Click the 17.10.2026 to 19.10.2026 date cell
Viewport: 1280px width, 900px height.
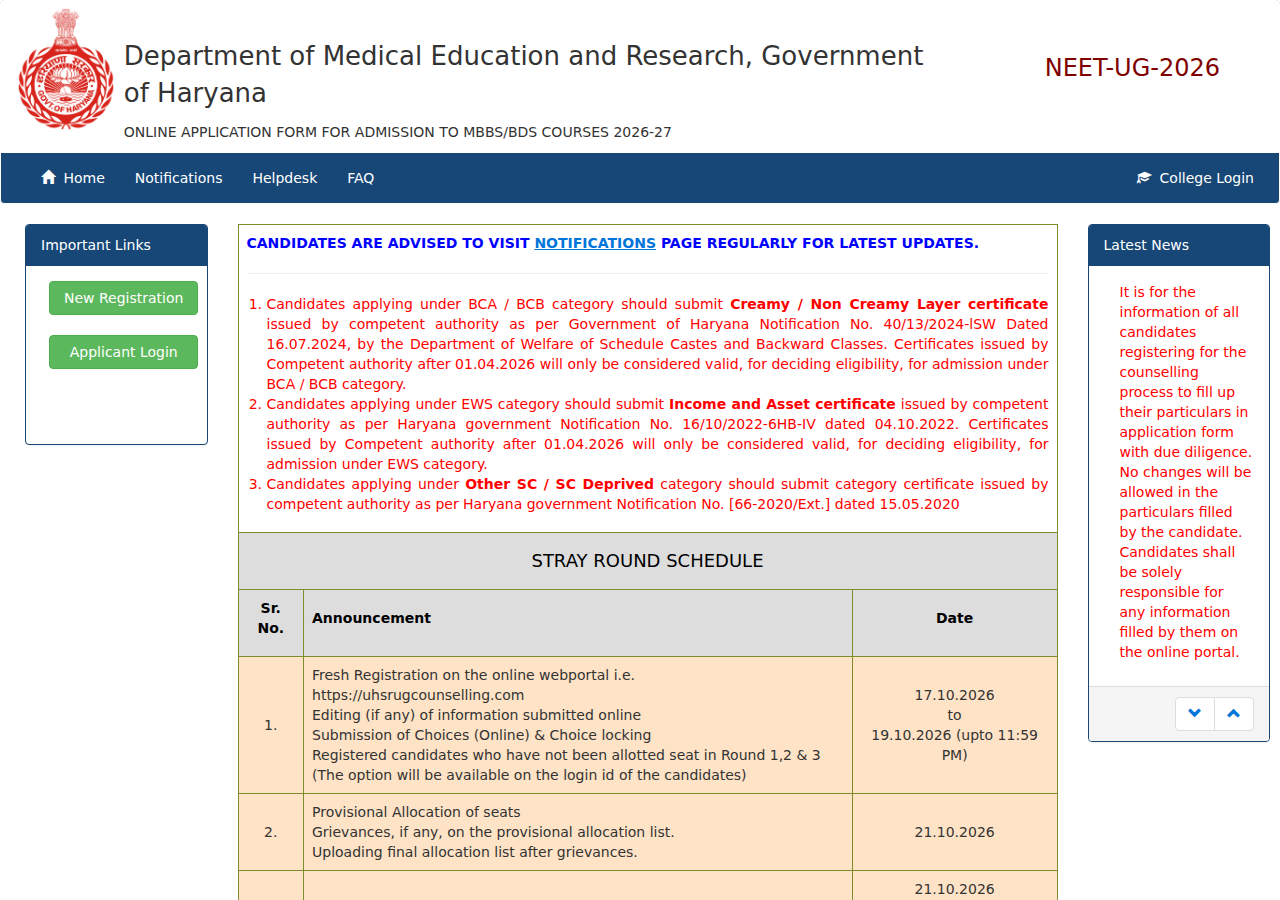(955, 725)
